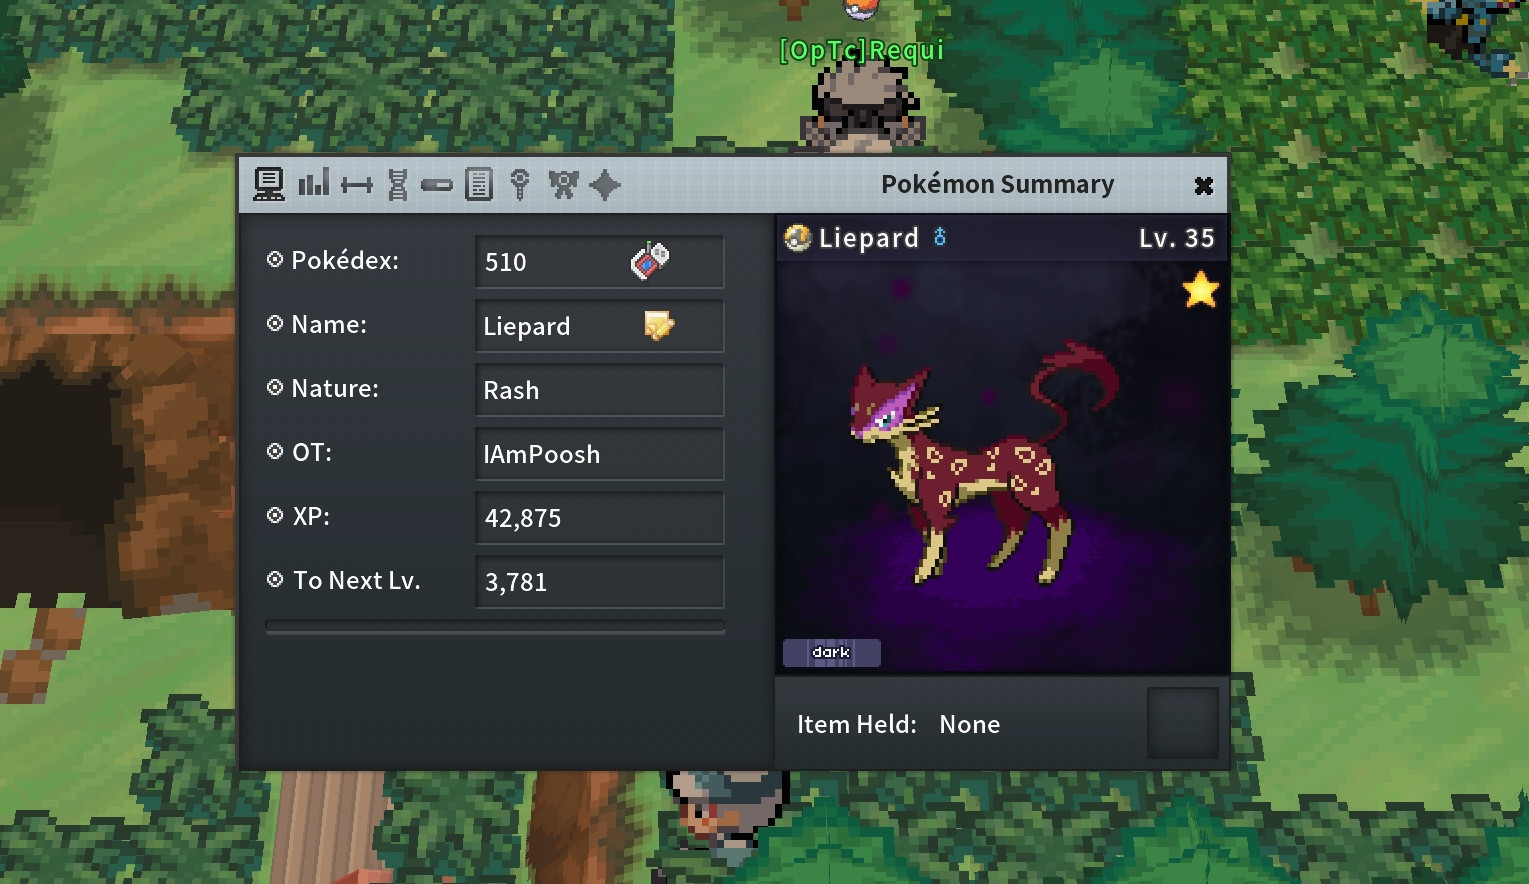The width and height of the screenshot is (1529, 884).
Task: Open the document notes page icon
Action: tap(479, 184)
